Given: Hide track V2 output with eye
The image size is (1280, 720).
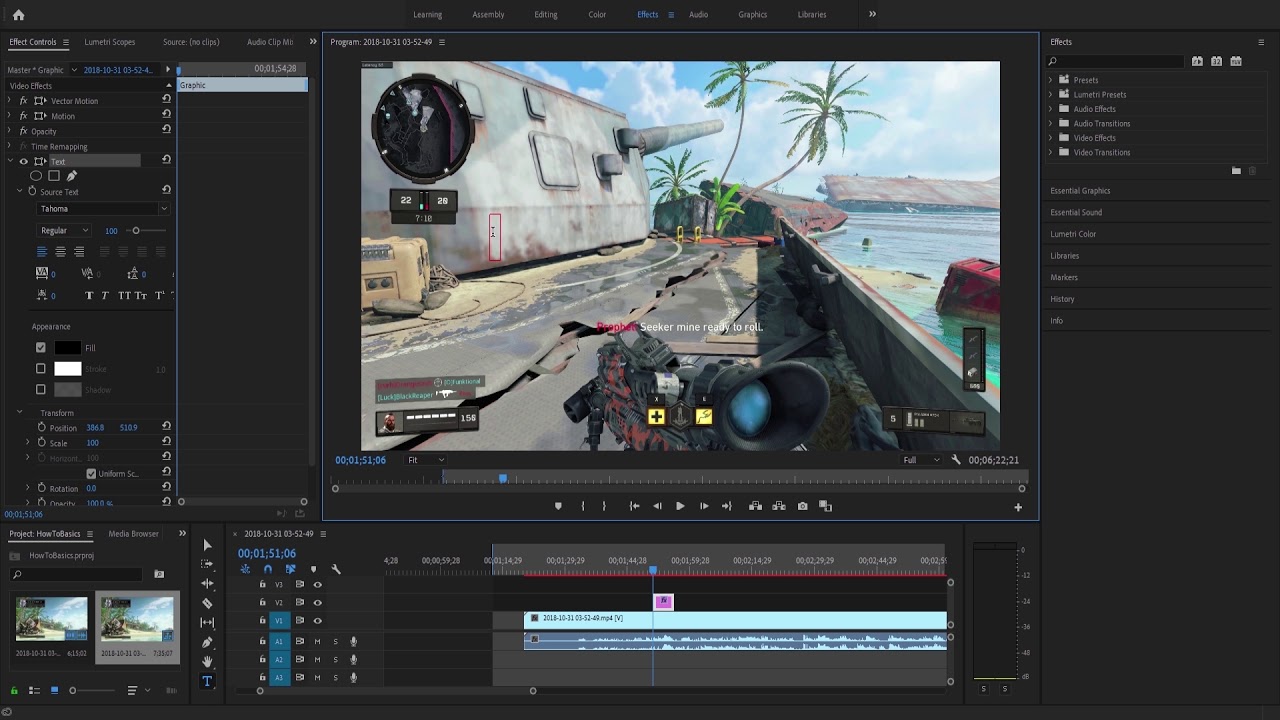Looking at the screenshot, I should pyautogui.click(x=318, y=602).
